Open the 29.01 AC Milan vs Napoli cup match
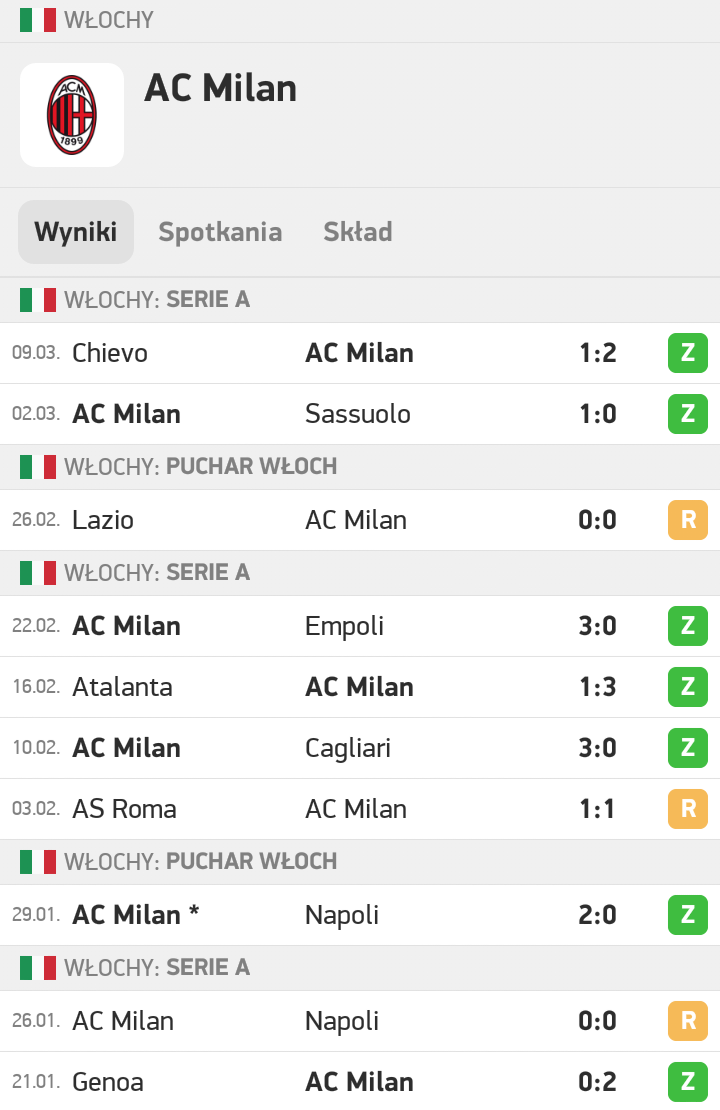This screenshot has height=1110, width=720. click(x=360, y=915)
